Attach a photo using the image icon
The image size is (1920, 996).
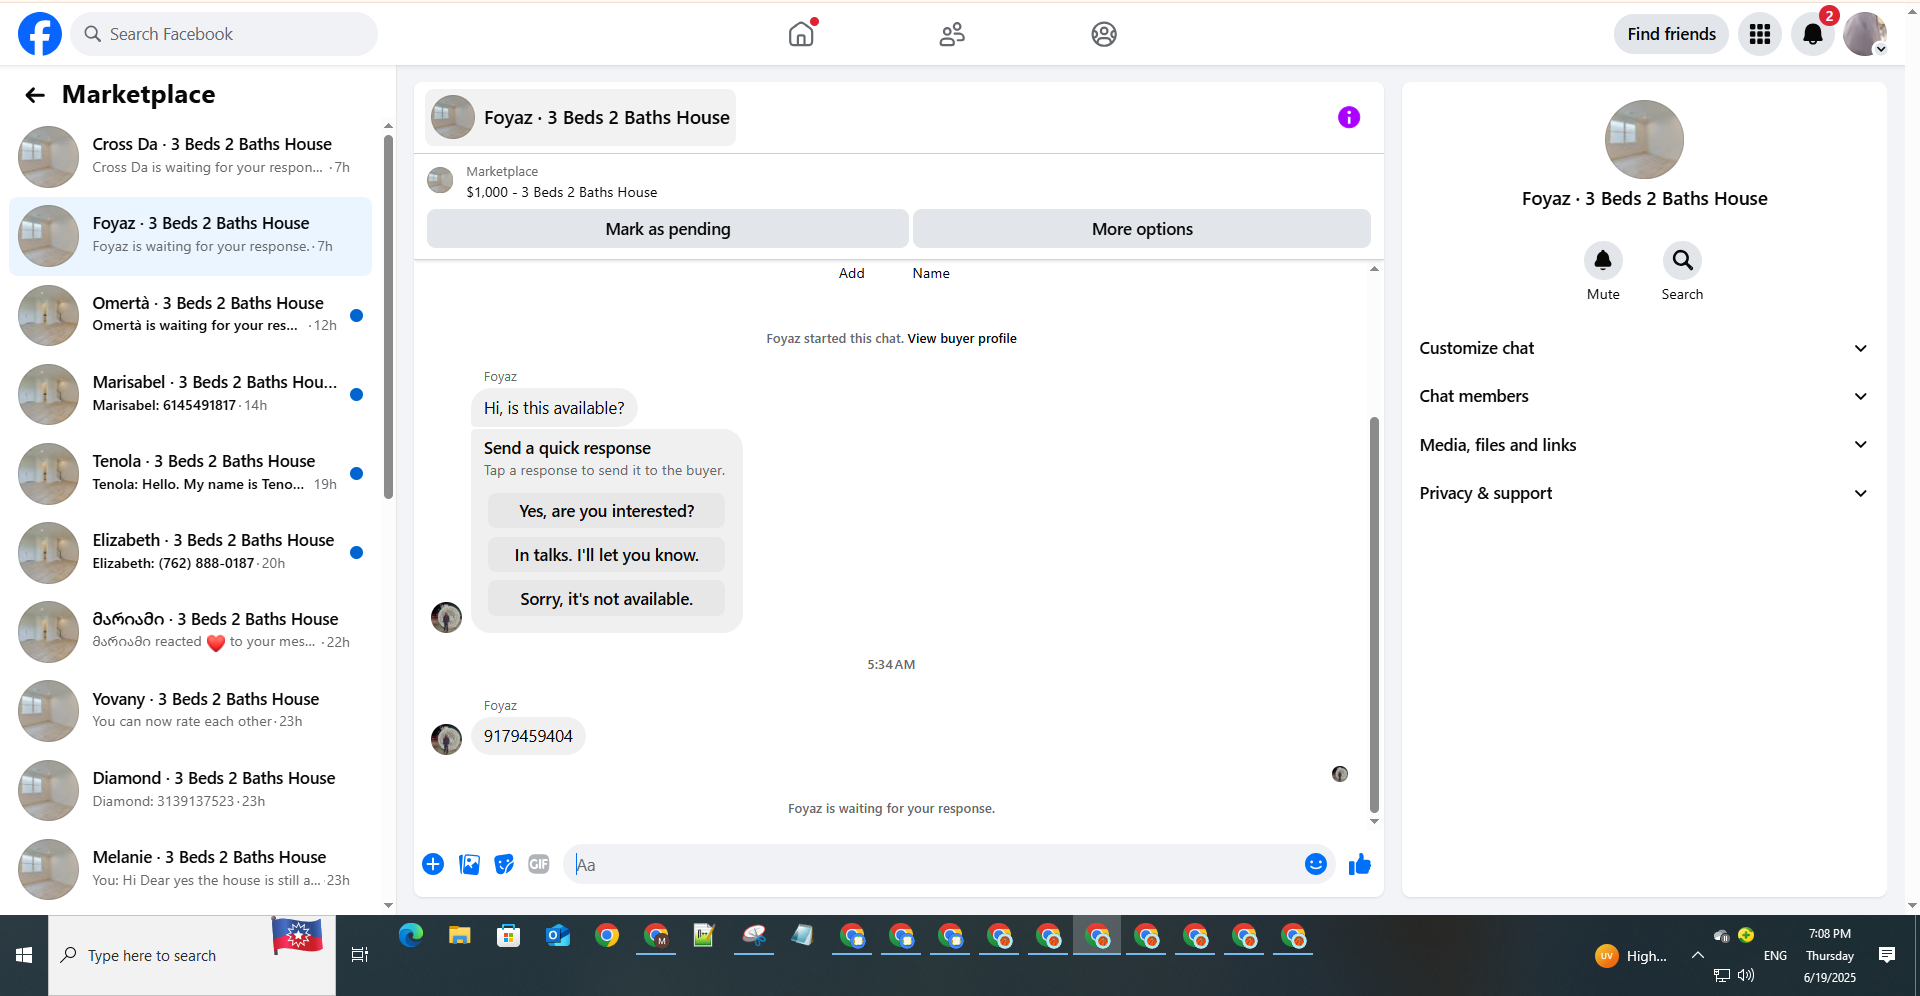(x=469, y=864)
